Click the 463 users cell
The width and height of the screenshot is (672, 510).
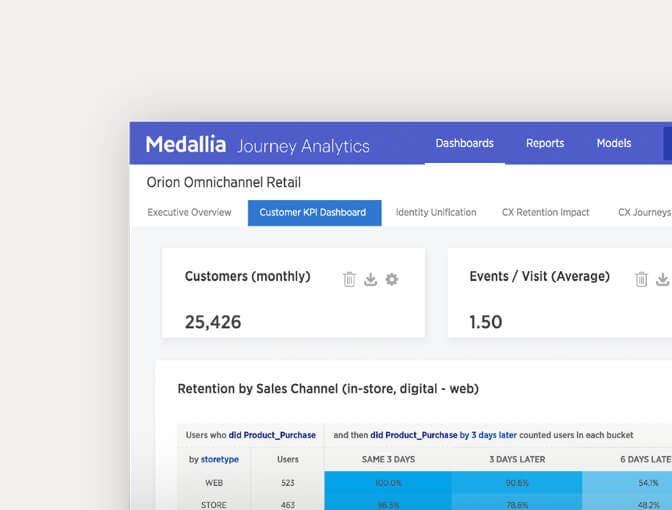(x=288, y=505)
